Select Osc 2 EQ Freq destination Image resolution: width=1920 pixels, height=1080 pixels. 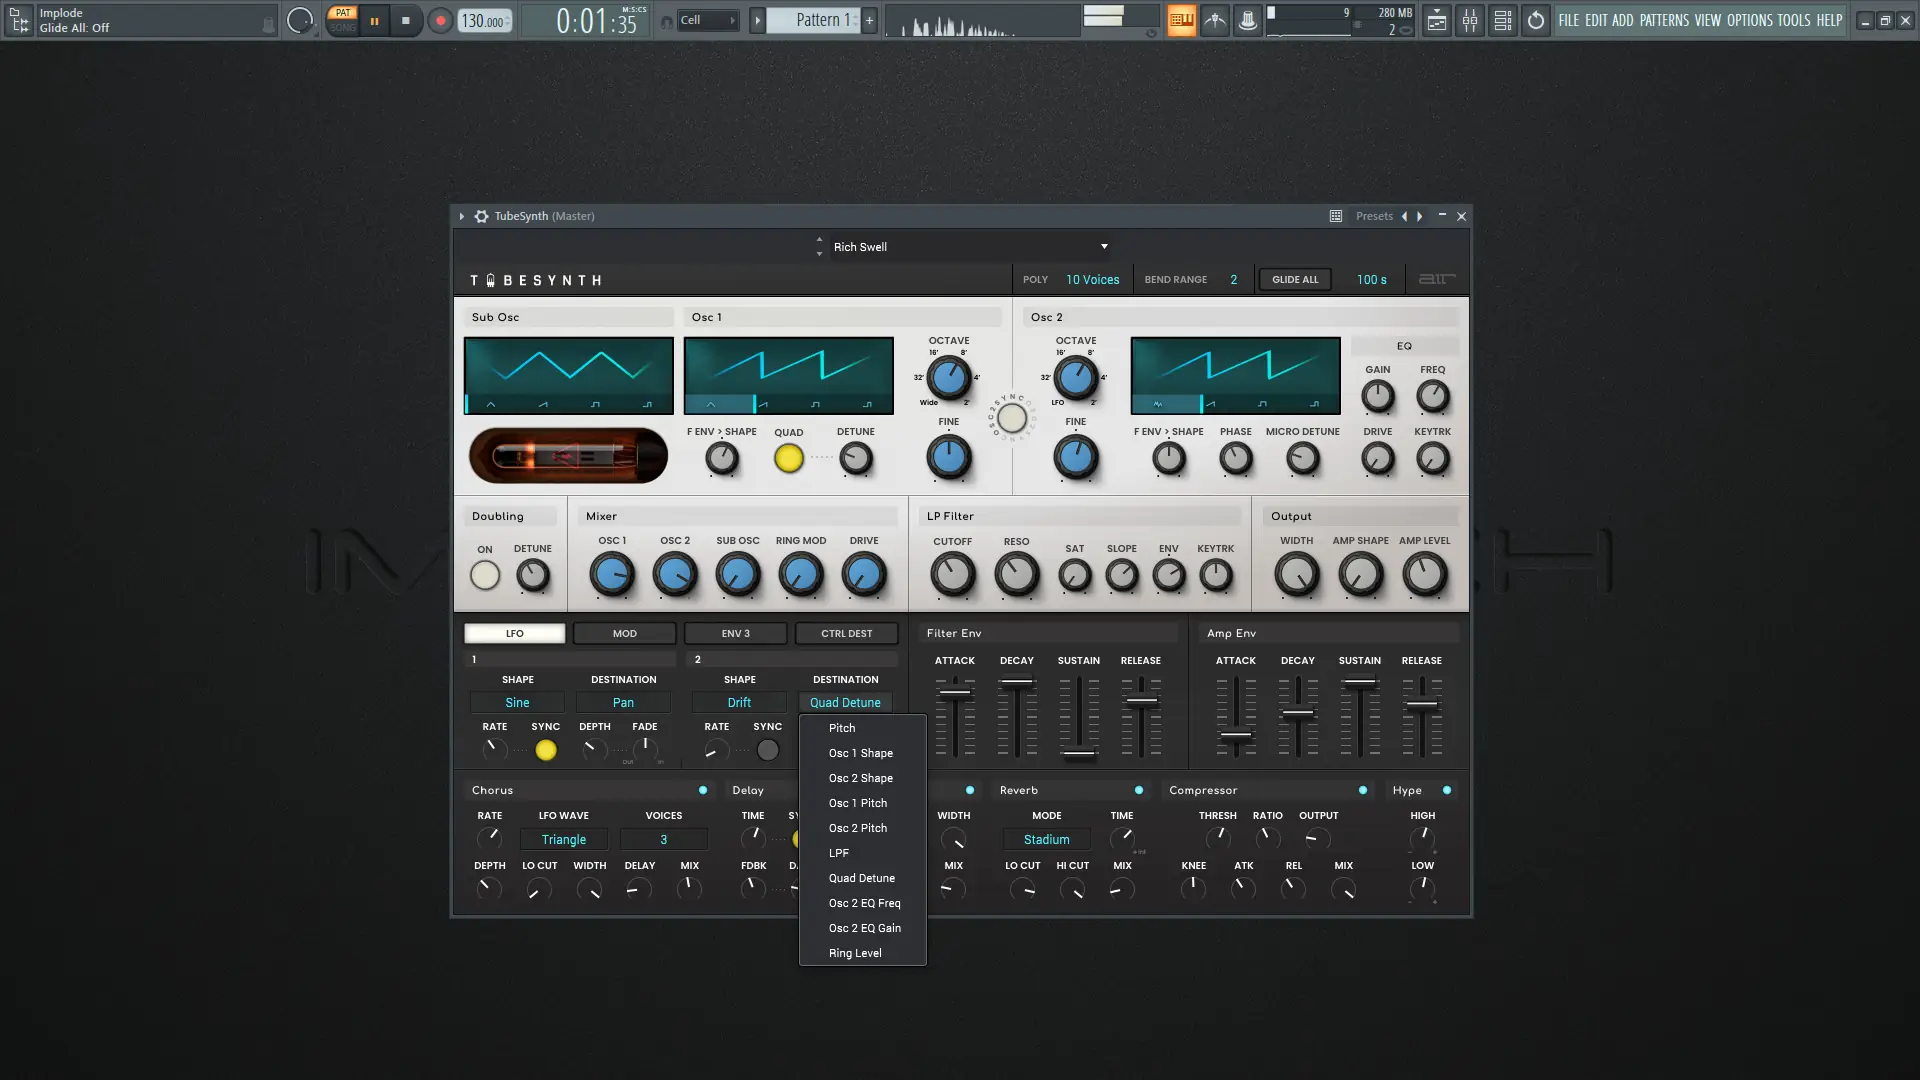864,903
